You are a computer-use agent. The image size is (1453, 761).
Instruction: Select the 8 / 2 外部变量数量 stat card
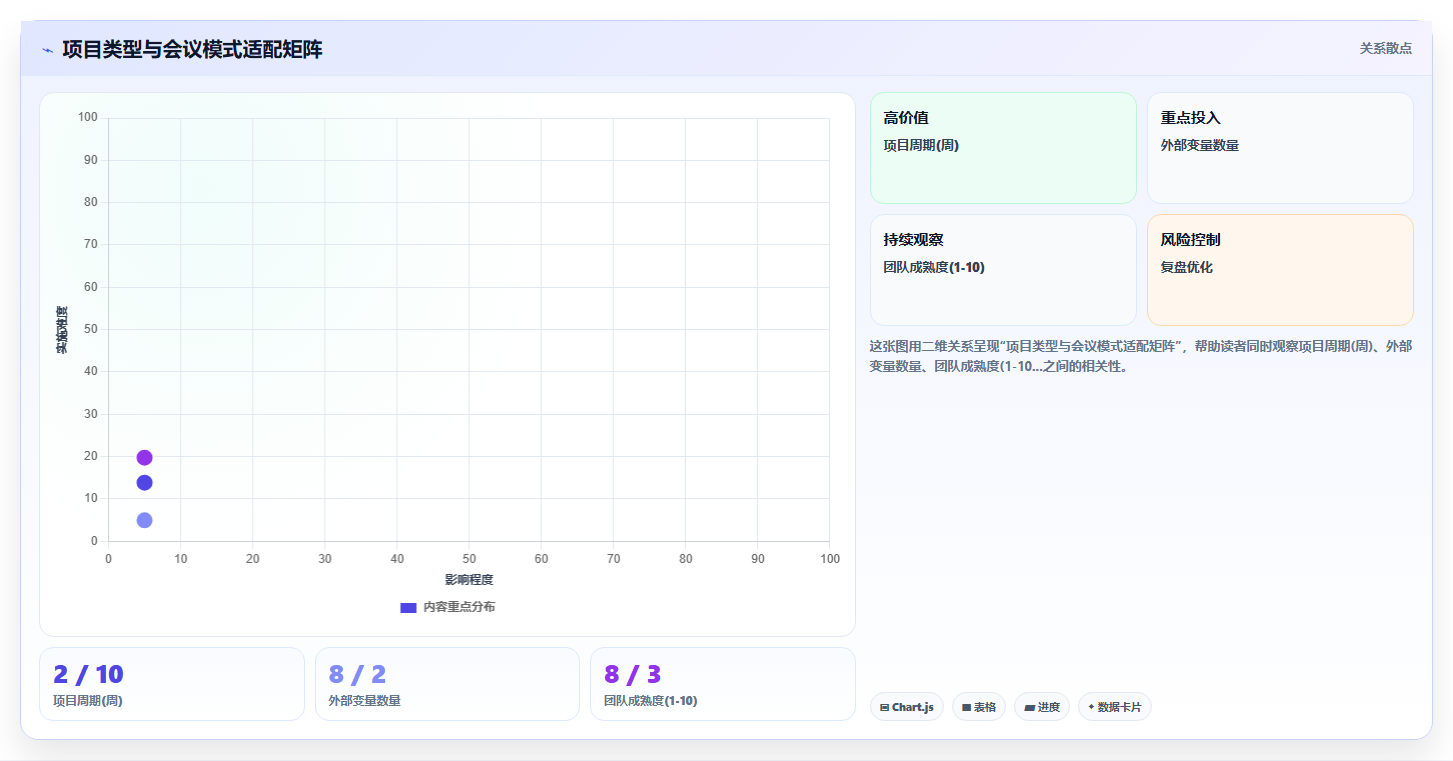point(447,684)
